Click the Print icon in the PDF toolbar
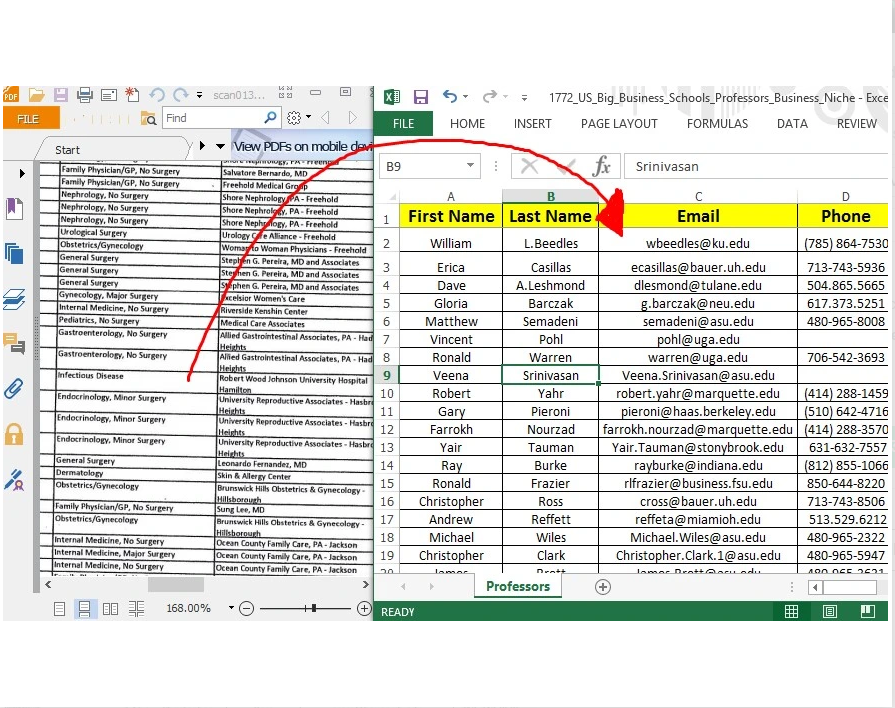 [85, 94]
